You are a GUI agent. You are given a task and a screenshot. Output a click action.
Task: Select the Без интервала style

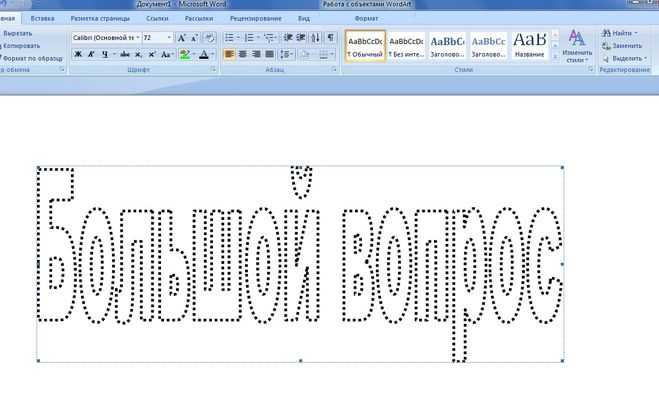coord(406,46)
